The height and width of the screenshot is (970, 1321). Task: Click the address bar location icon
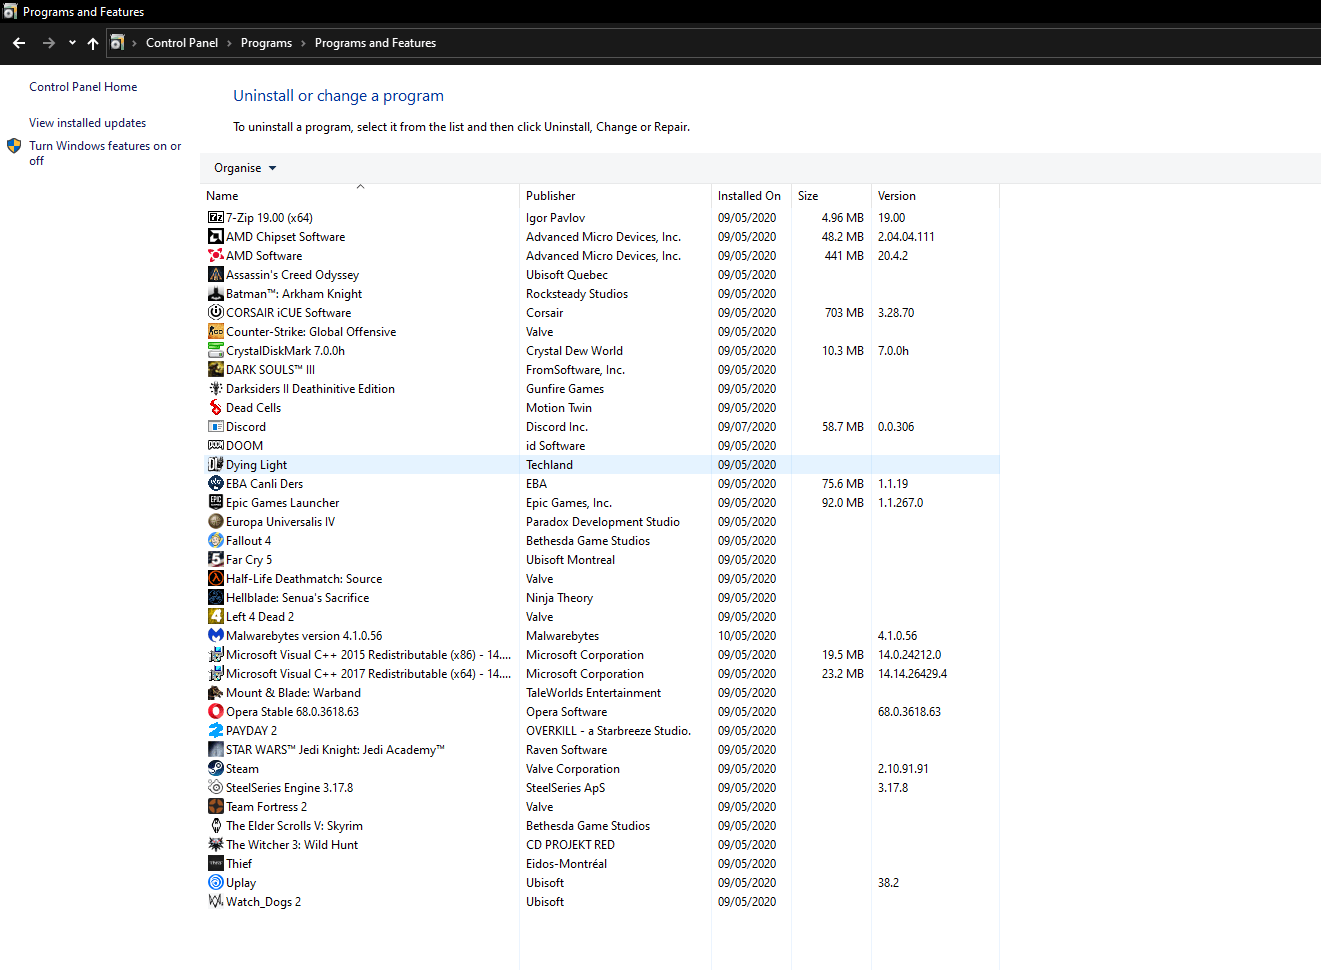click(x=117, y=43)
